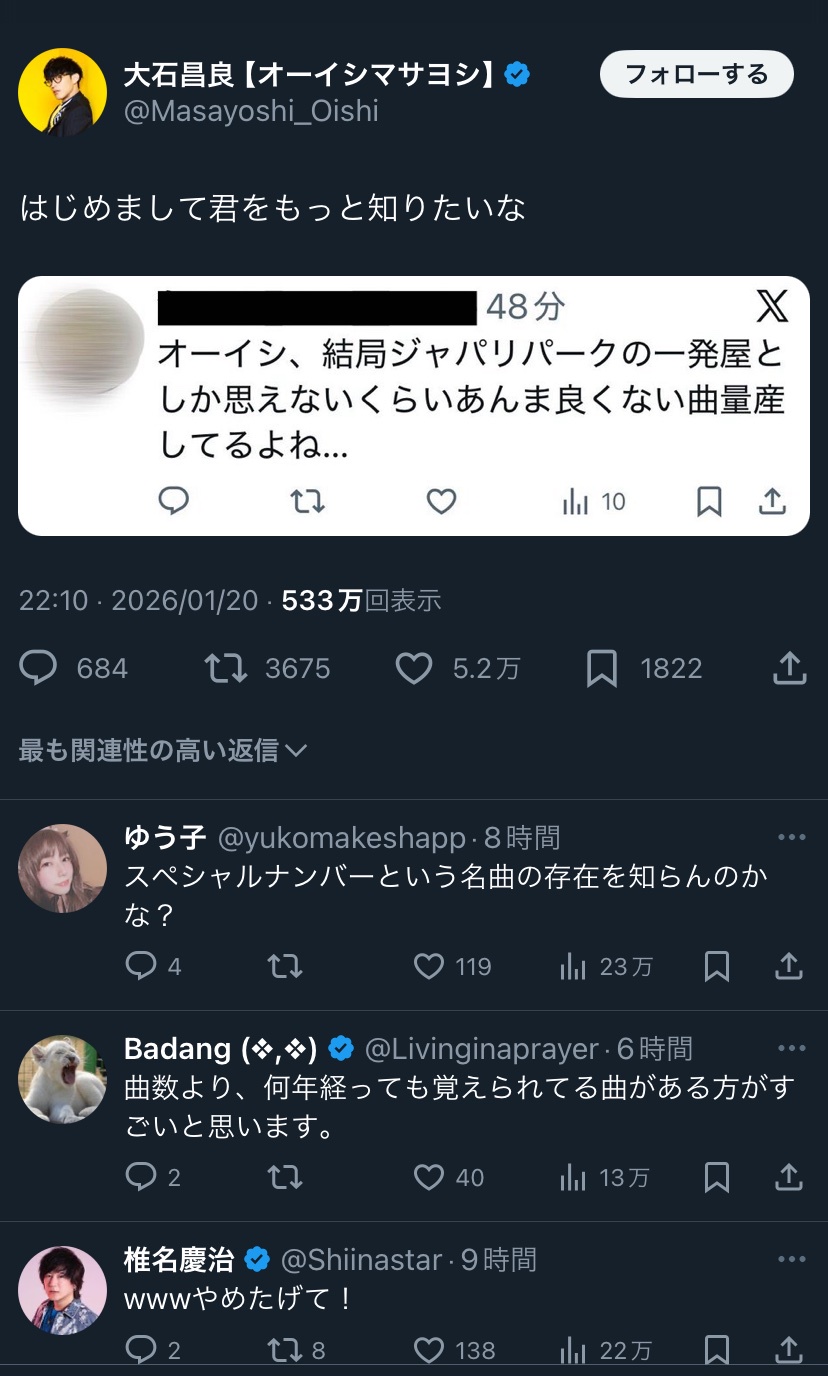The height and width of the screenshot is (1376, 828).
Task: Repost the main tweet with 3675 reposts
Action: pos(226,668)
